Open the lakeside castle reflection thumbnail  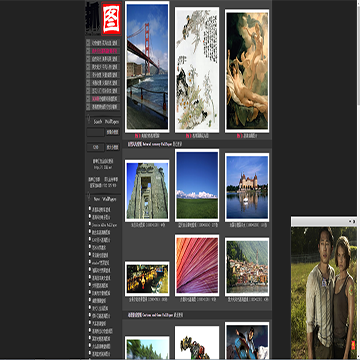247,187
